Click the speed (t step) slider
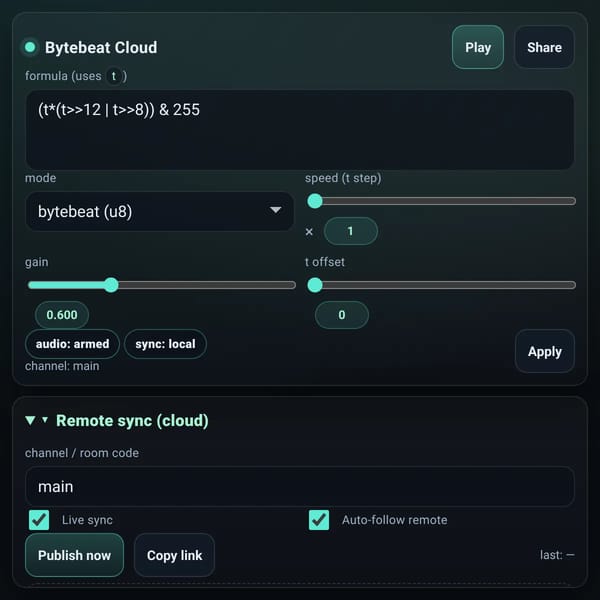The height and width of the screenshot is (600, 600). [442, 201]
